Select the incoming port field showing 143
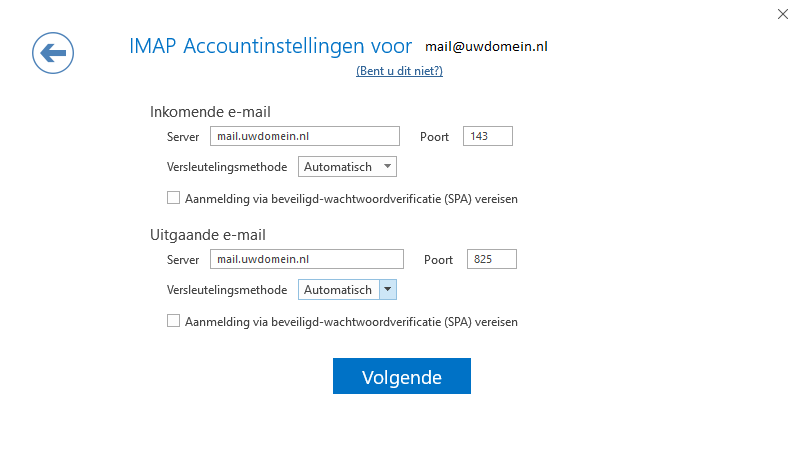The height and width of the screenshot is (470, 804). [488, 136]
